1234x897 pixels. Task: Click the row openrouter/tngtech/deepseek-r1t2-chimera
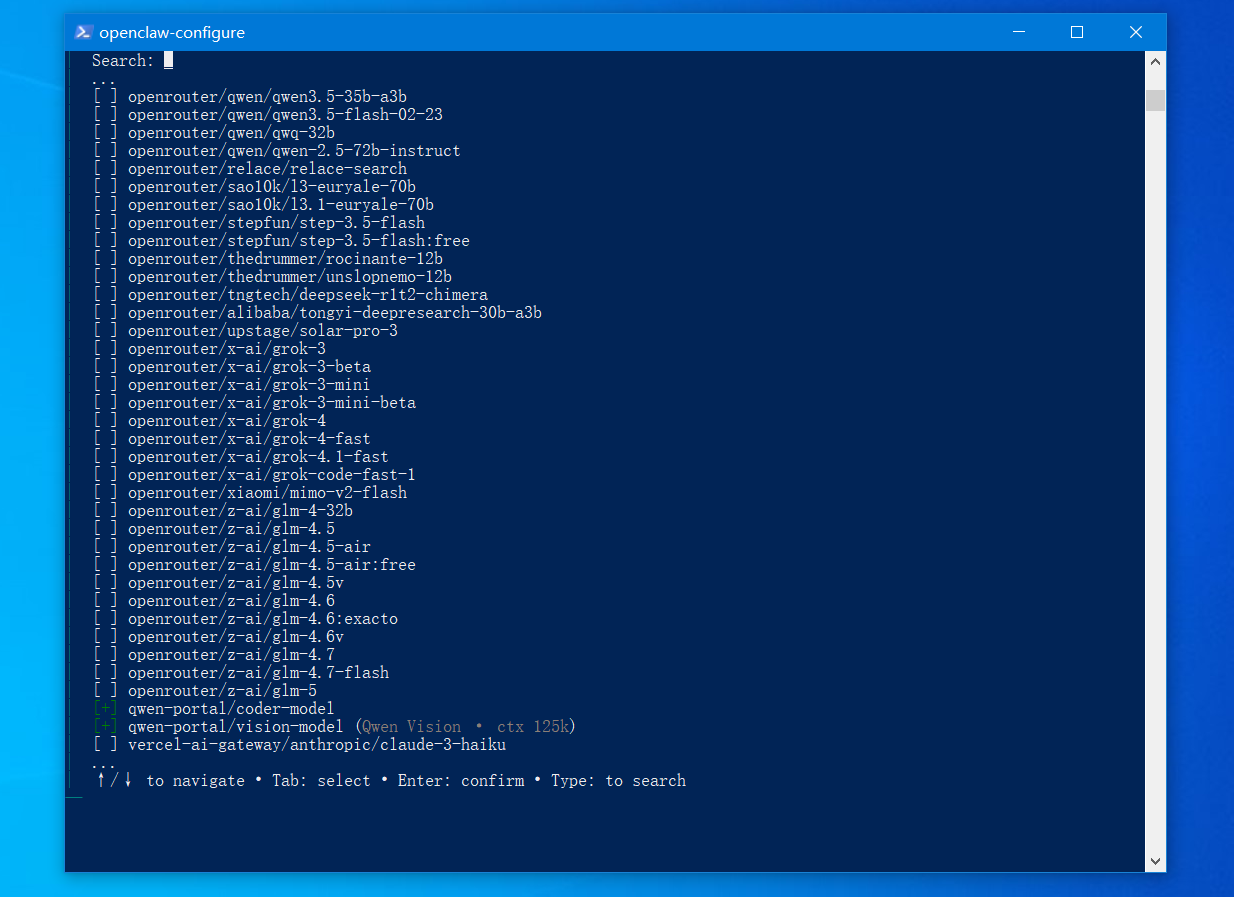290,295
